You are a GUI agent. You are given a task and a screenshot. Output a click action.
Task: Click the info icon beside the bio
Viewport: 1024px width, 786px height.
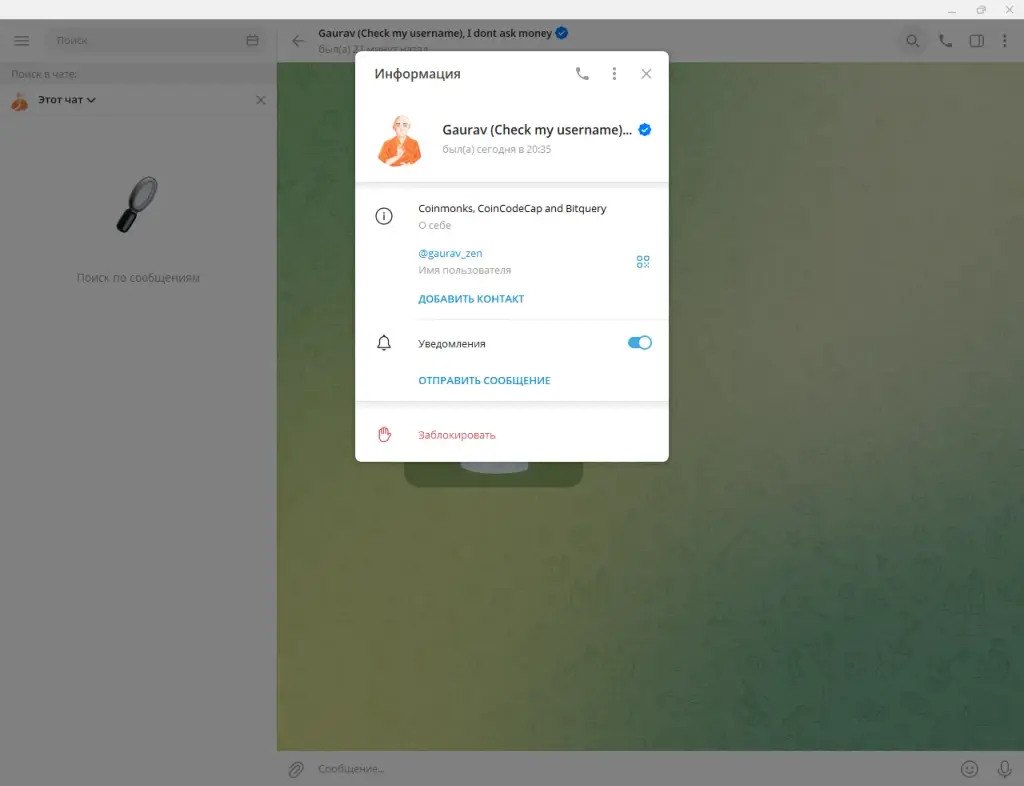[384, 215]
